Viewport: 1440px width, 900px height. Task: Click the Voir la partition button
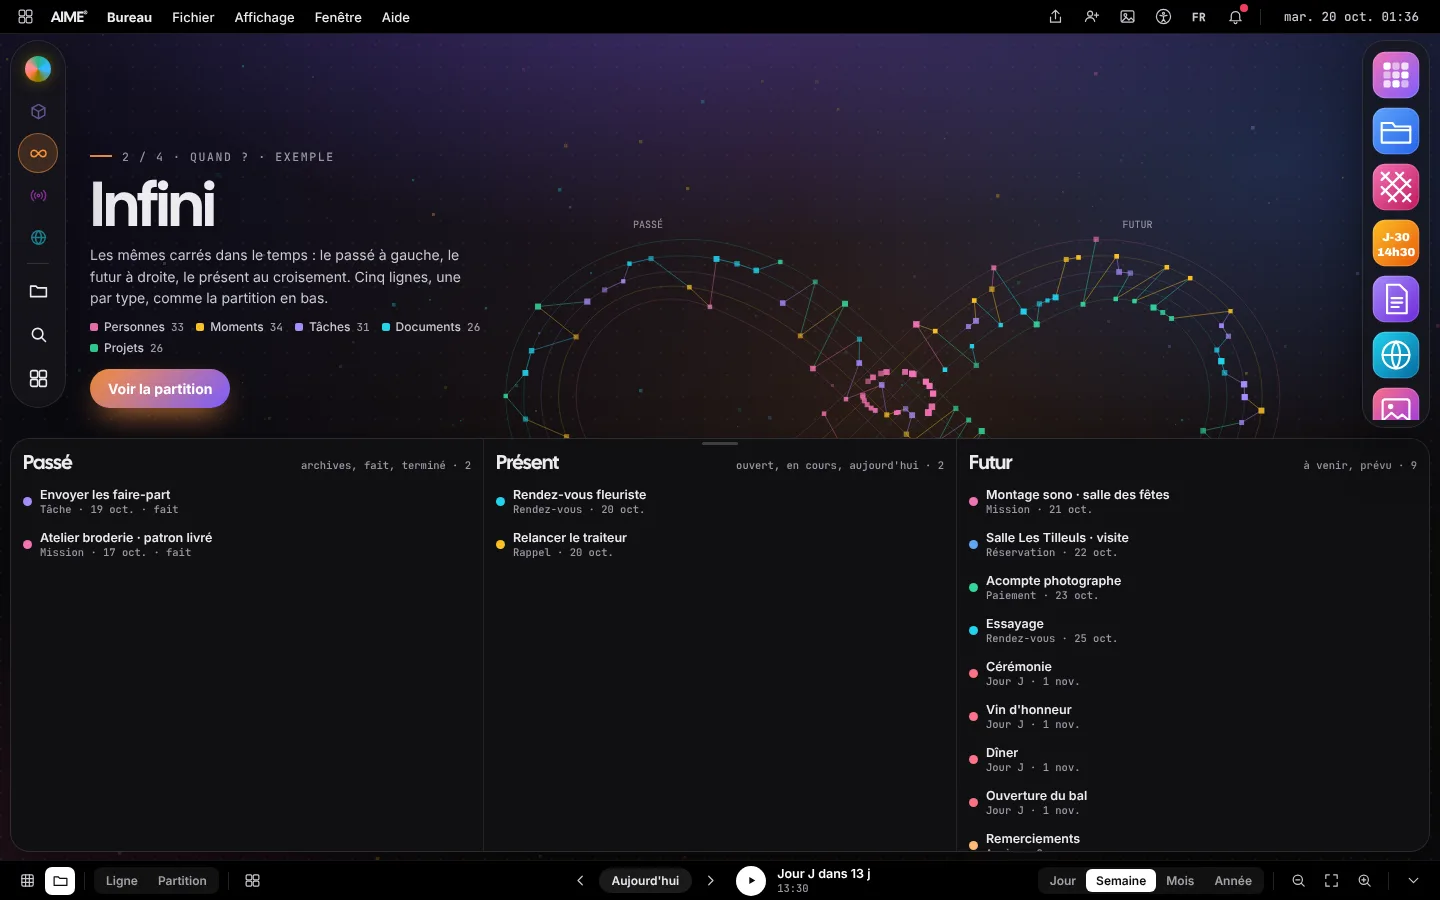[160, 389]
